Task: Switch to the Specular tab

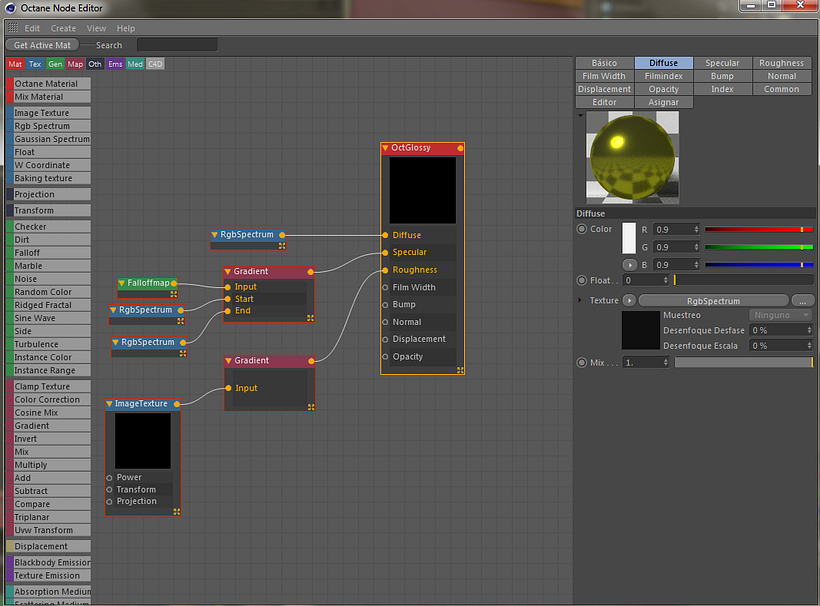Action: [722, 63]
